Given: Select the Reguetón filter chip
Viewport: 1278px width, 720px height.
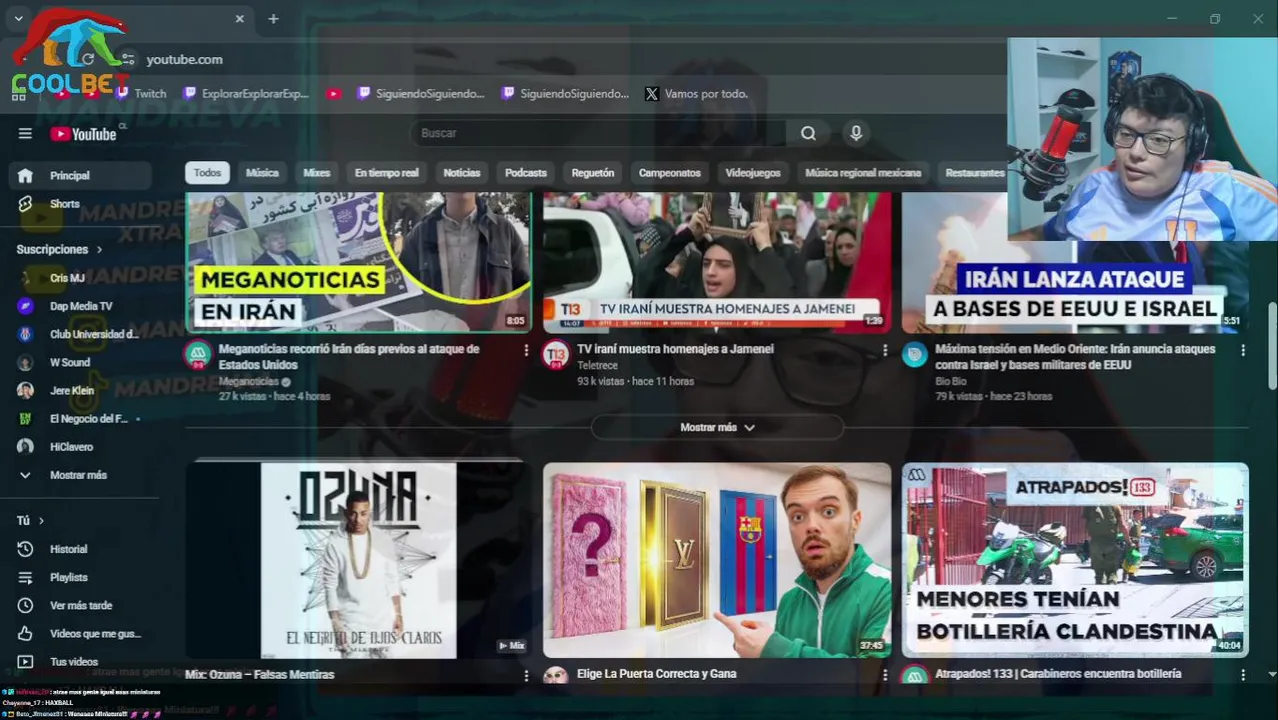Looking at the screenshot, I should pos(593,173).
